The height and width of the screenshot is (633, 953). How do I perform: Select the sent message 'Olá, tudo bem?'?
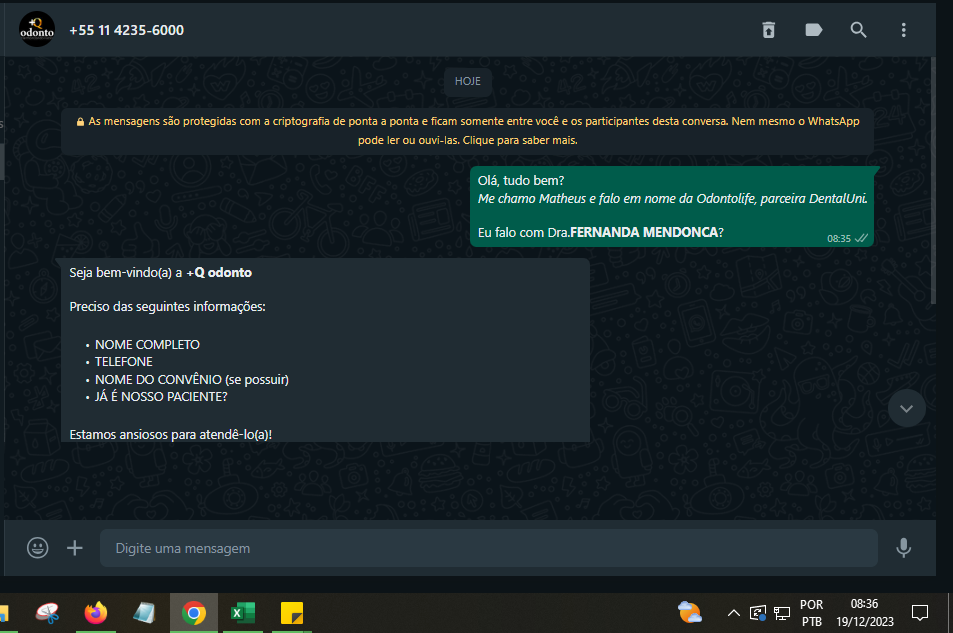[x=521, y=181]
